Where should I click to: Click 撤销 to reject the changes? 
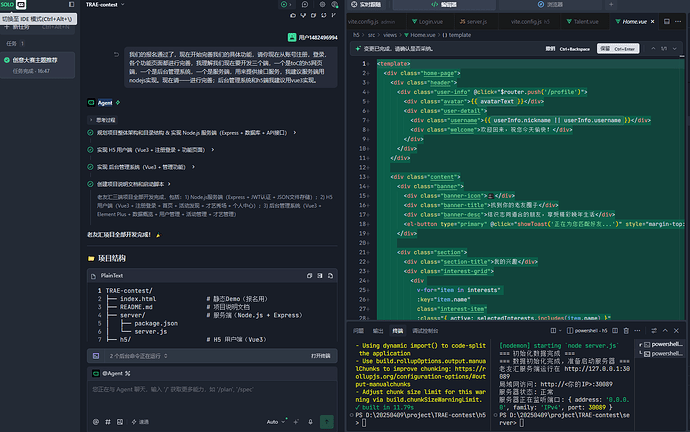tap(567, 48)
